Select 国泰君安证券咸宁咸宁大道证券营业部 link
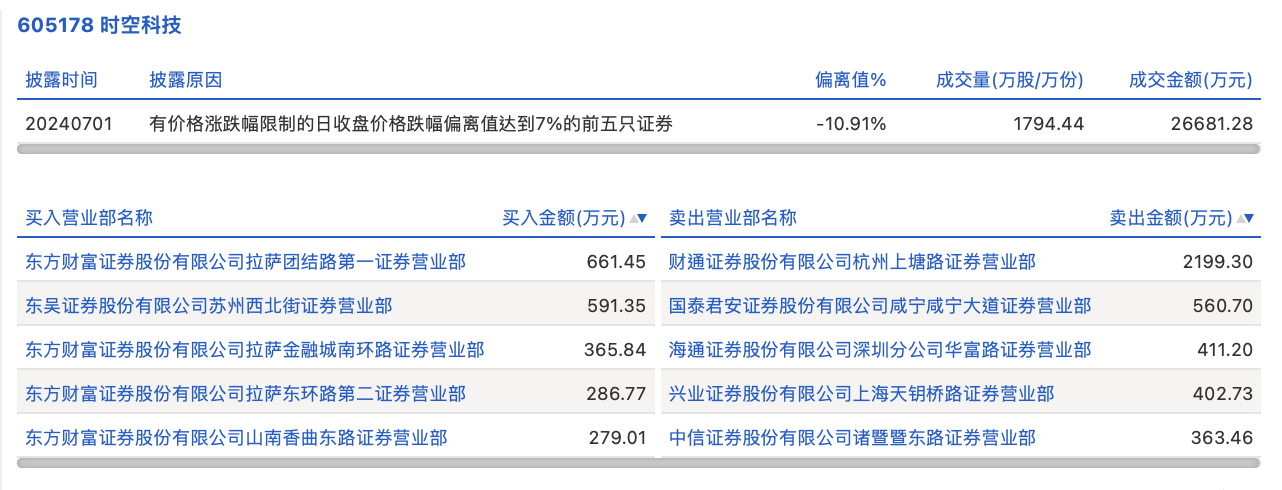 [x=880, y=306]
